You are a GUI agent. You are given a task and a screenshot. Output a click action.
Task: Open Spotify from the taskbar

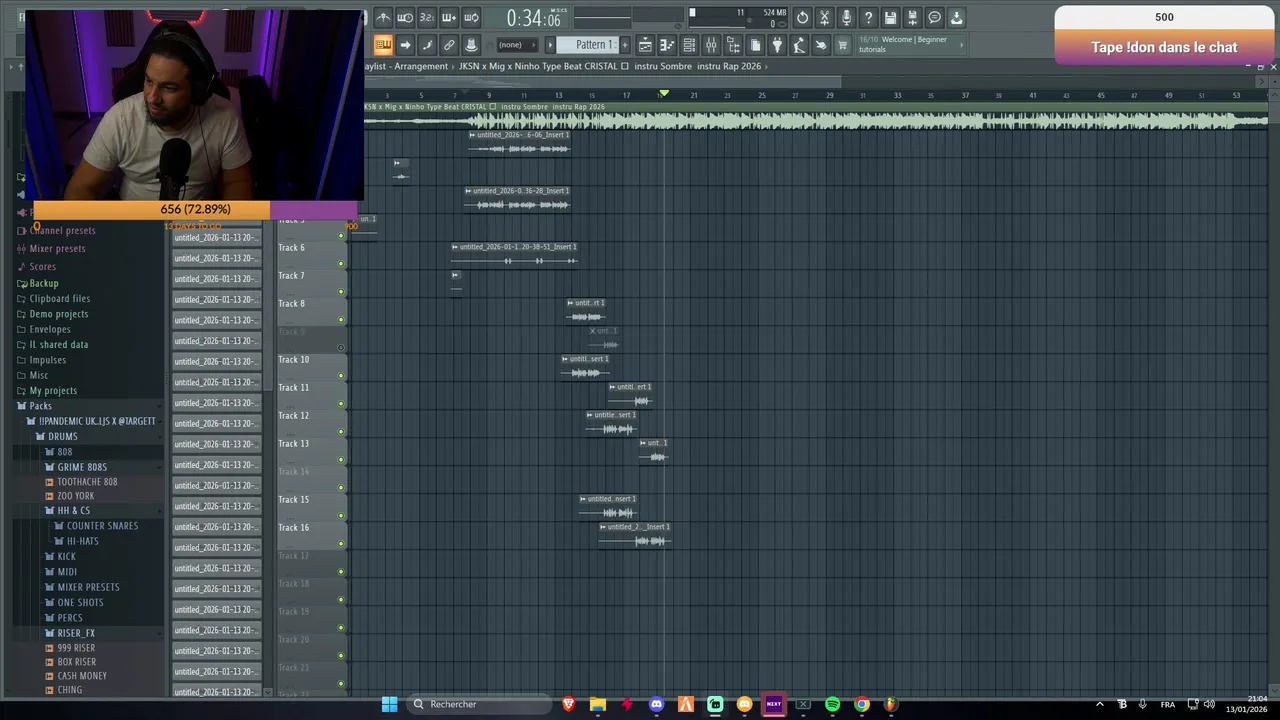click(x=832, y=704)
